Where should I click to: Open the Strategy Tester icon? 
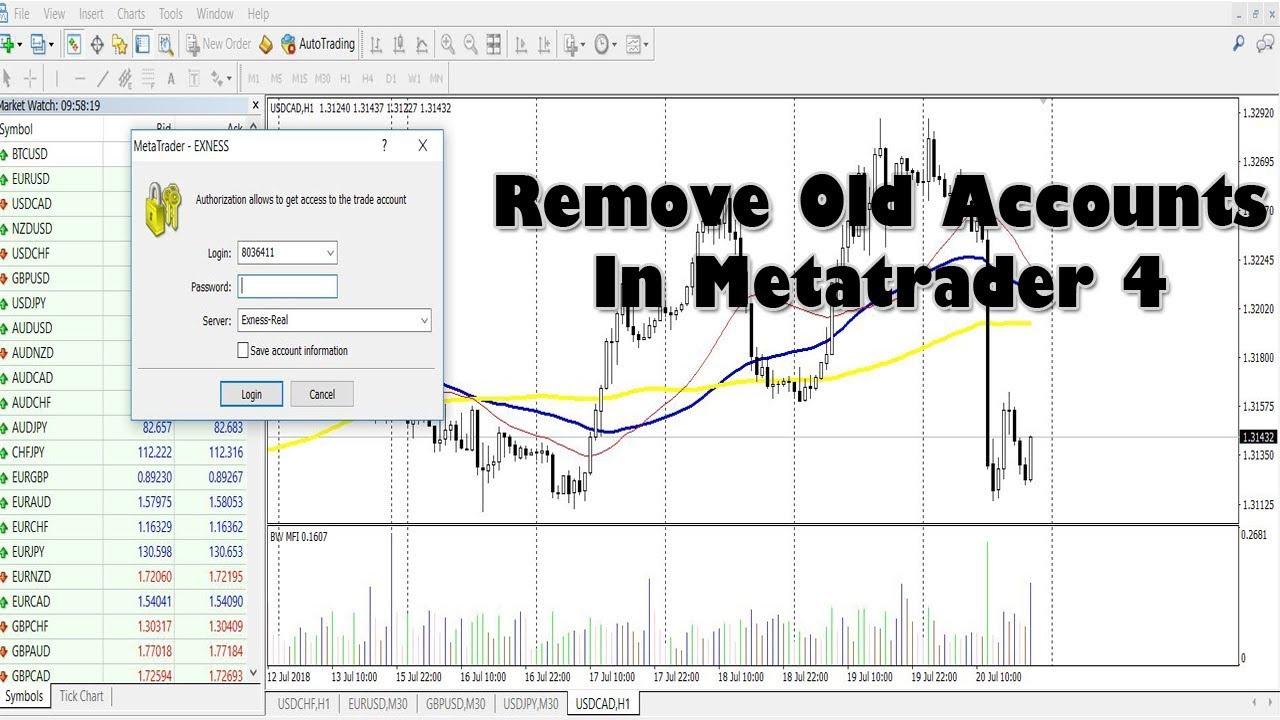click(164, 44)
